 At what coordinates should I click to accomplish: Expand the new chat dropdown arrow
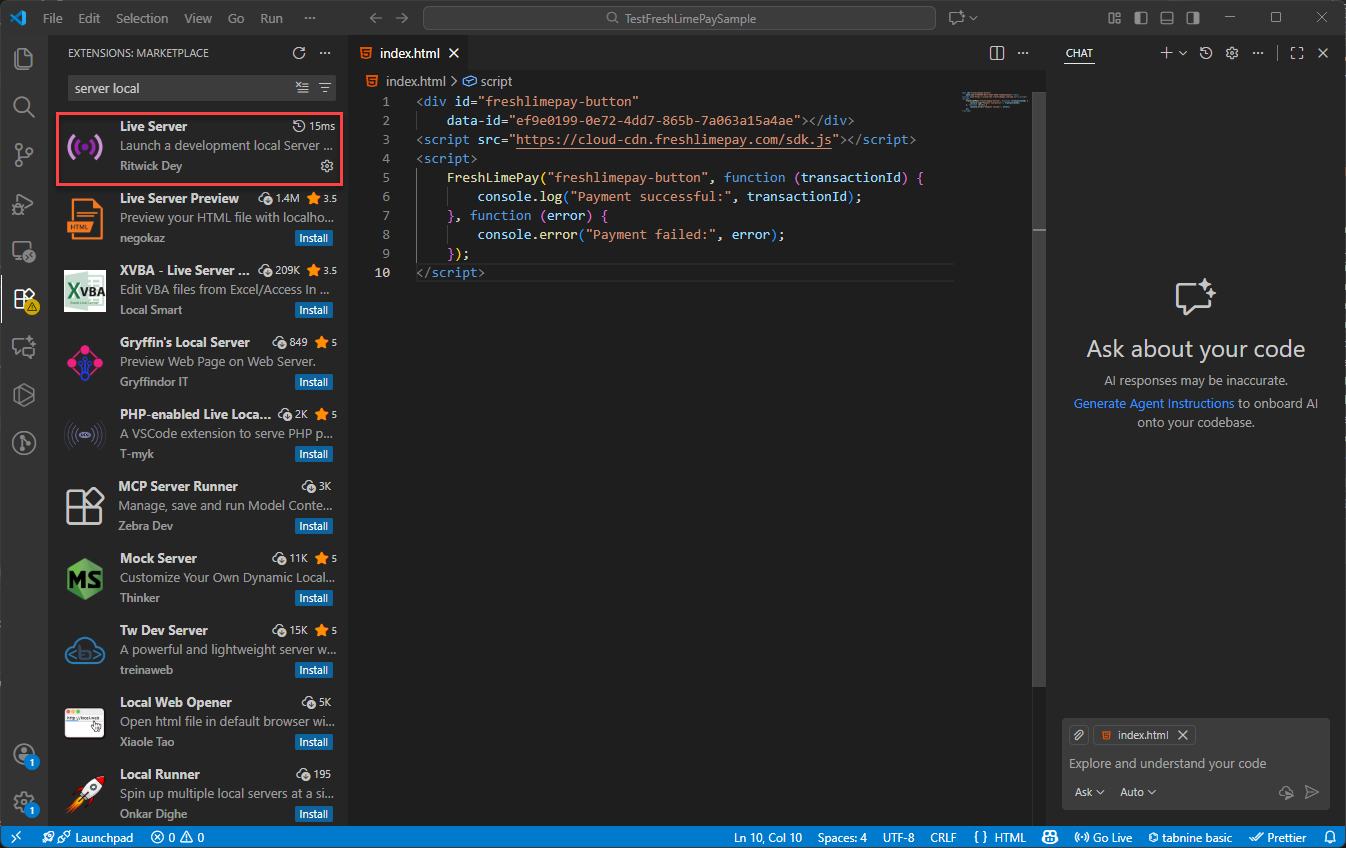(x=1183, y=53)
